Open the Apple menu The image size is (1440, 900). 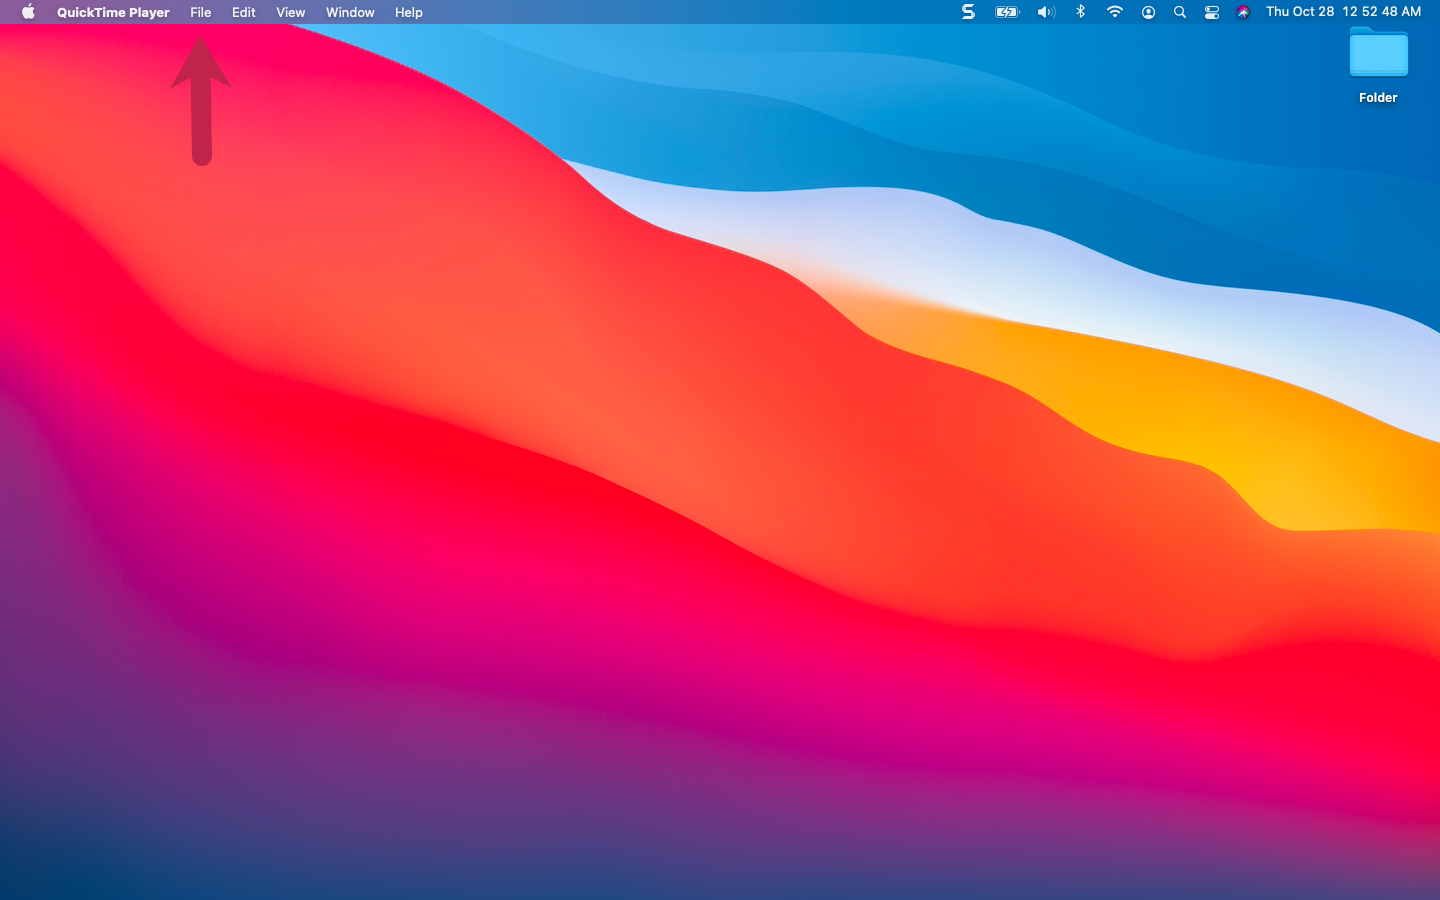coord(27,12)
